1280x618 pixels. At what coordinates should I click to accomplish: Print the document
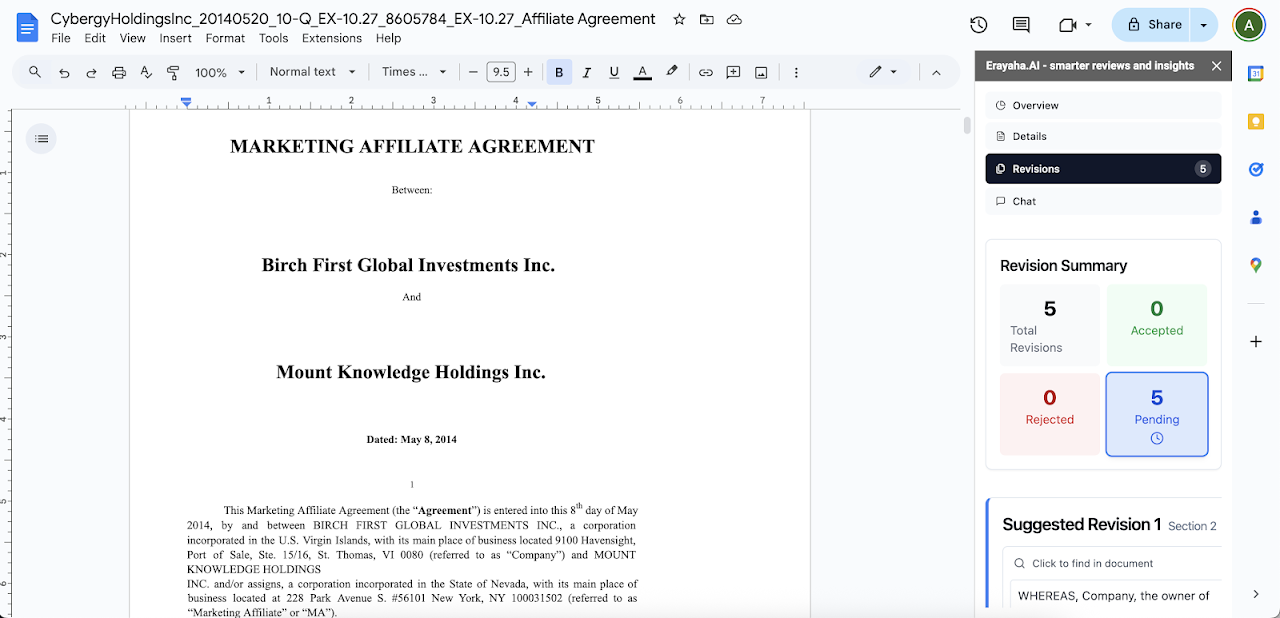[x=119, y=72]
